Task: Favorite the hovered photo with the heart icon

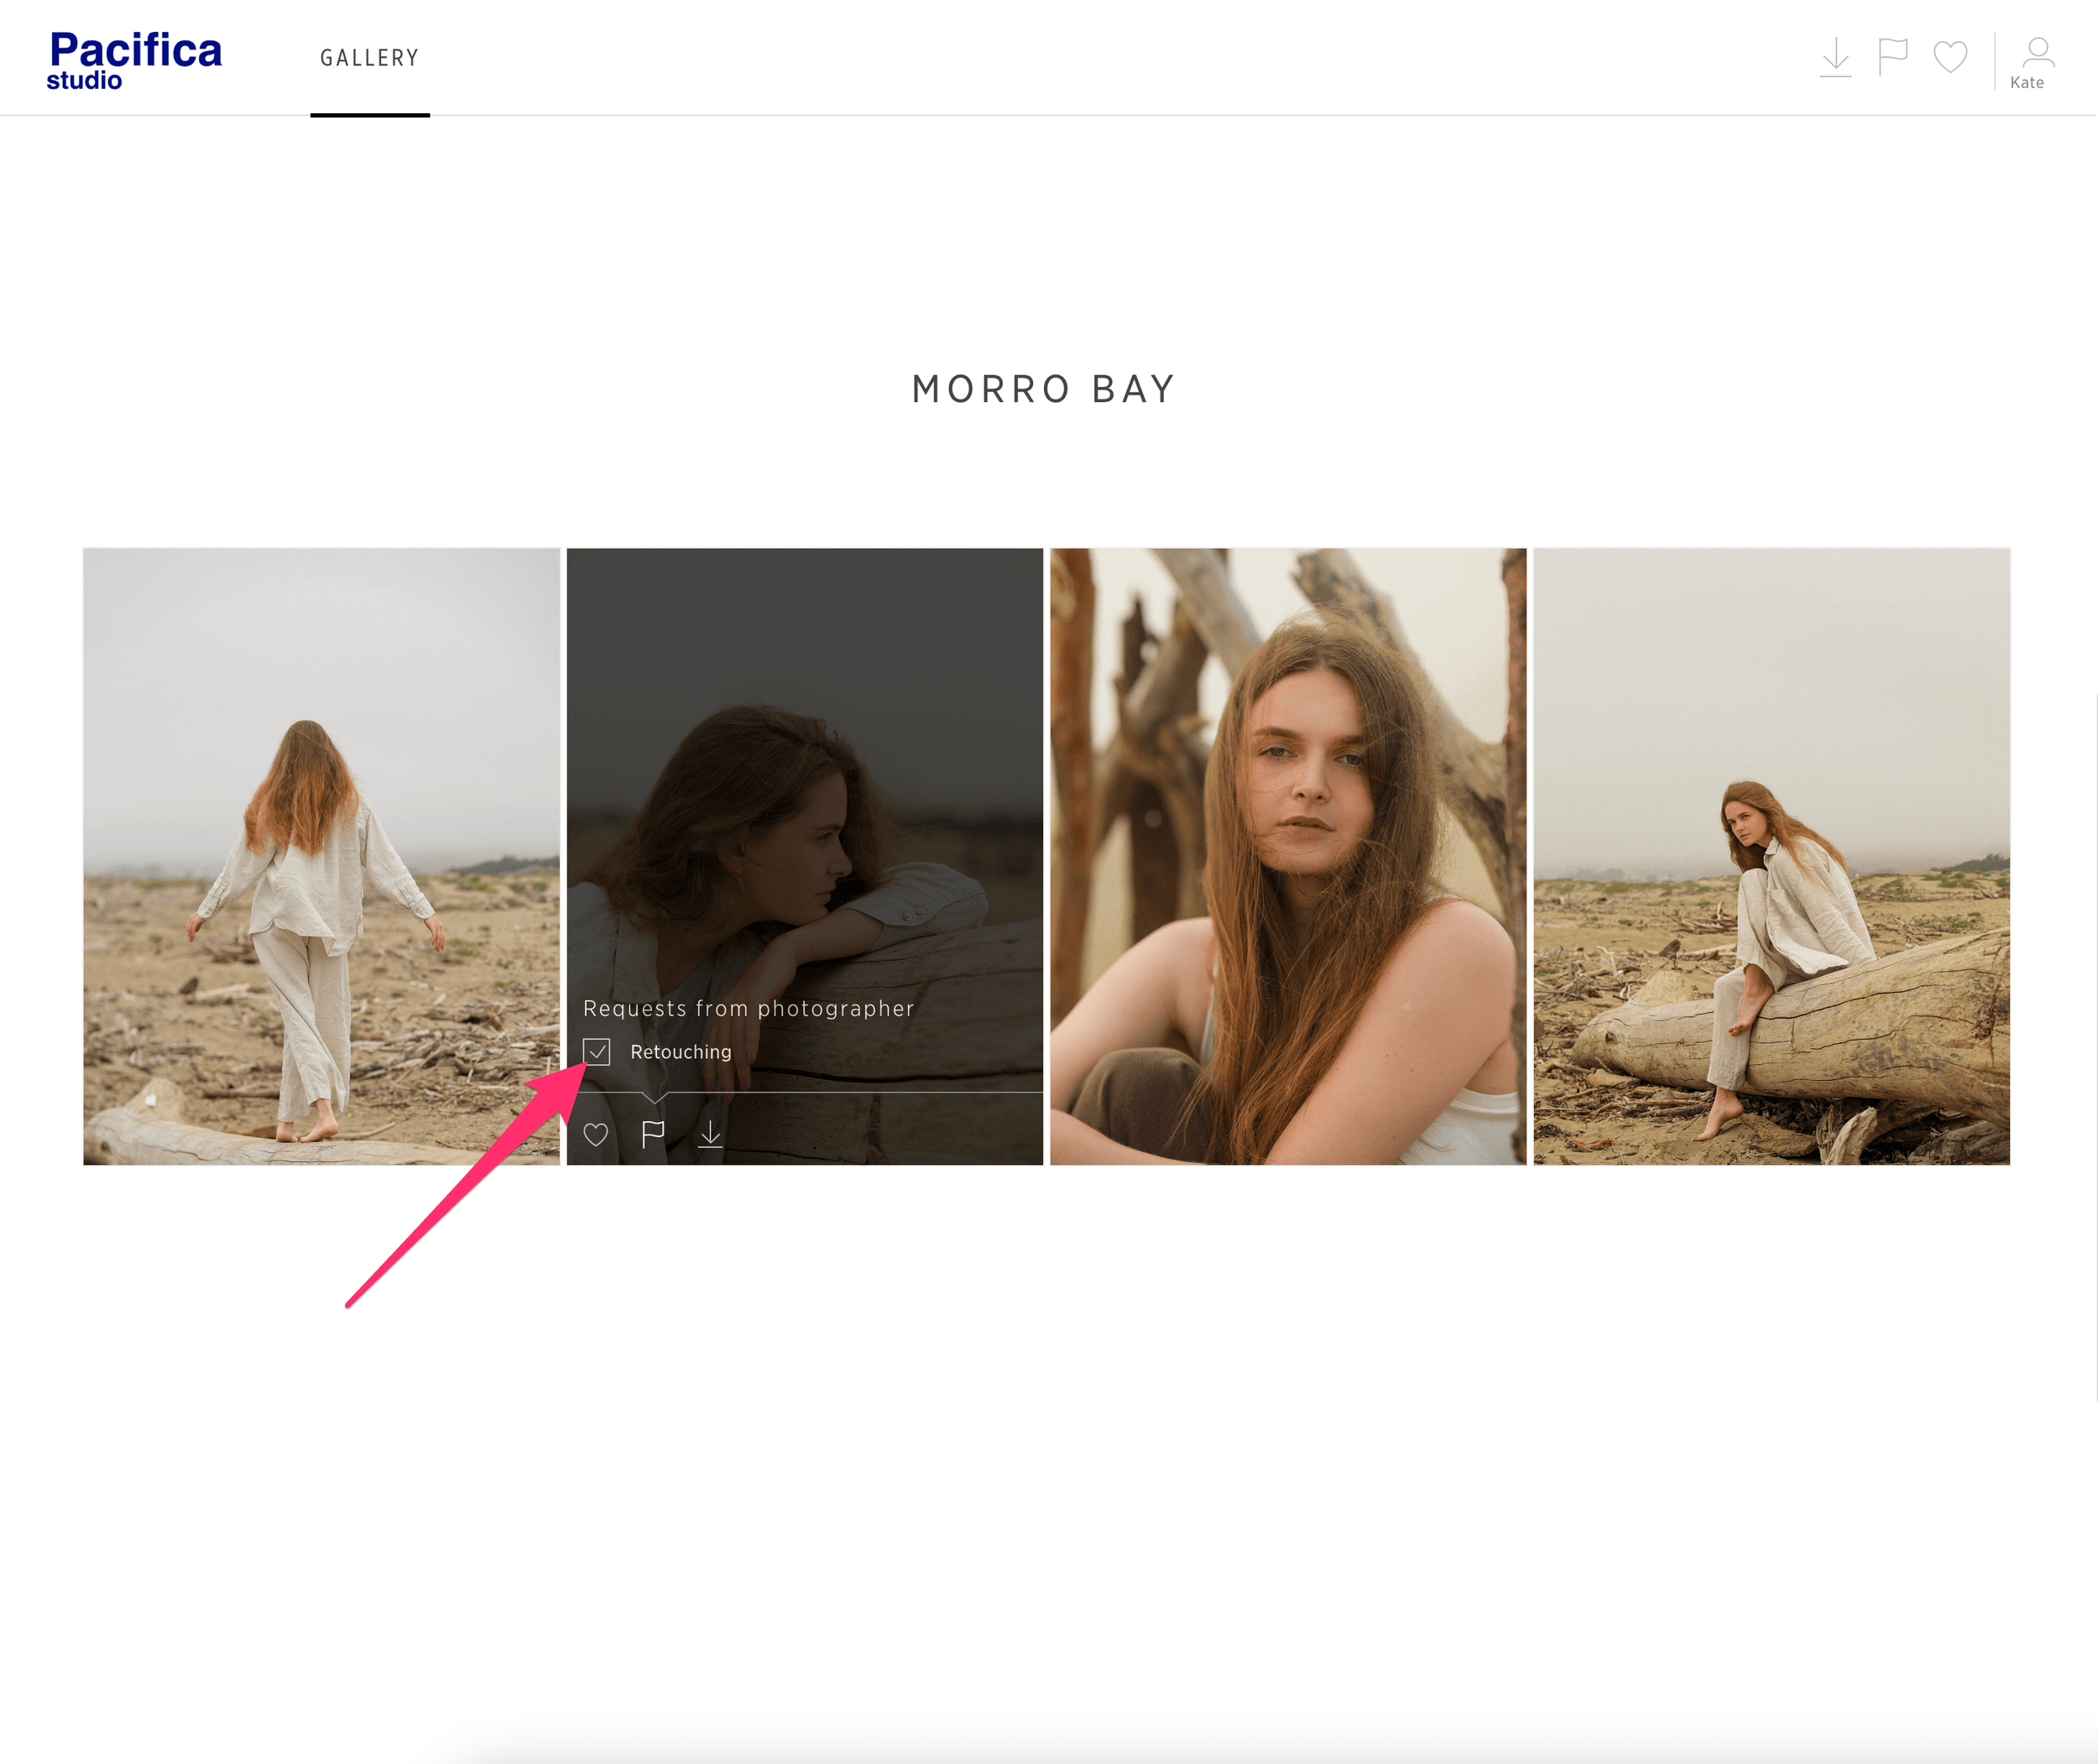Action: pos(597,1133)
